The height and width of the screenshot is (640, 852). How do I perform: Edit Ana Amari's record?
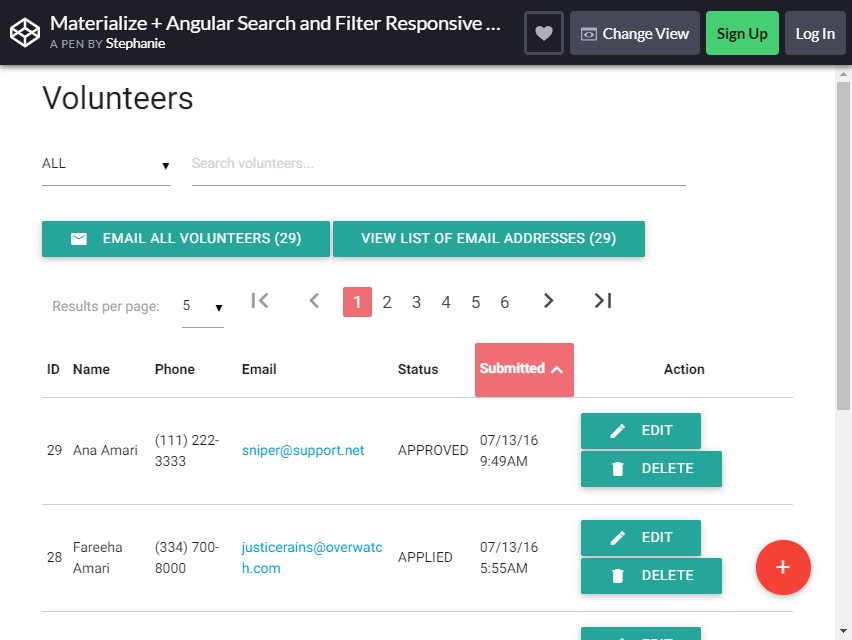point(641,431)
